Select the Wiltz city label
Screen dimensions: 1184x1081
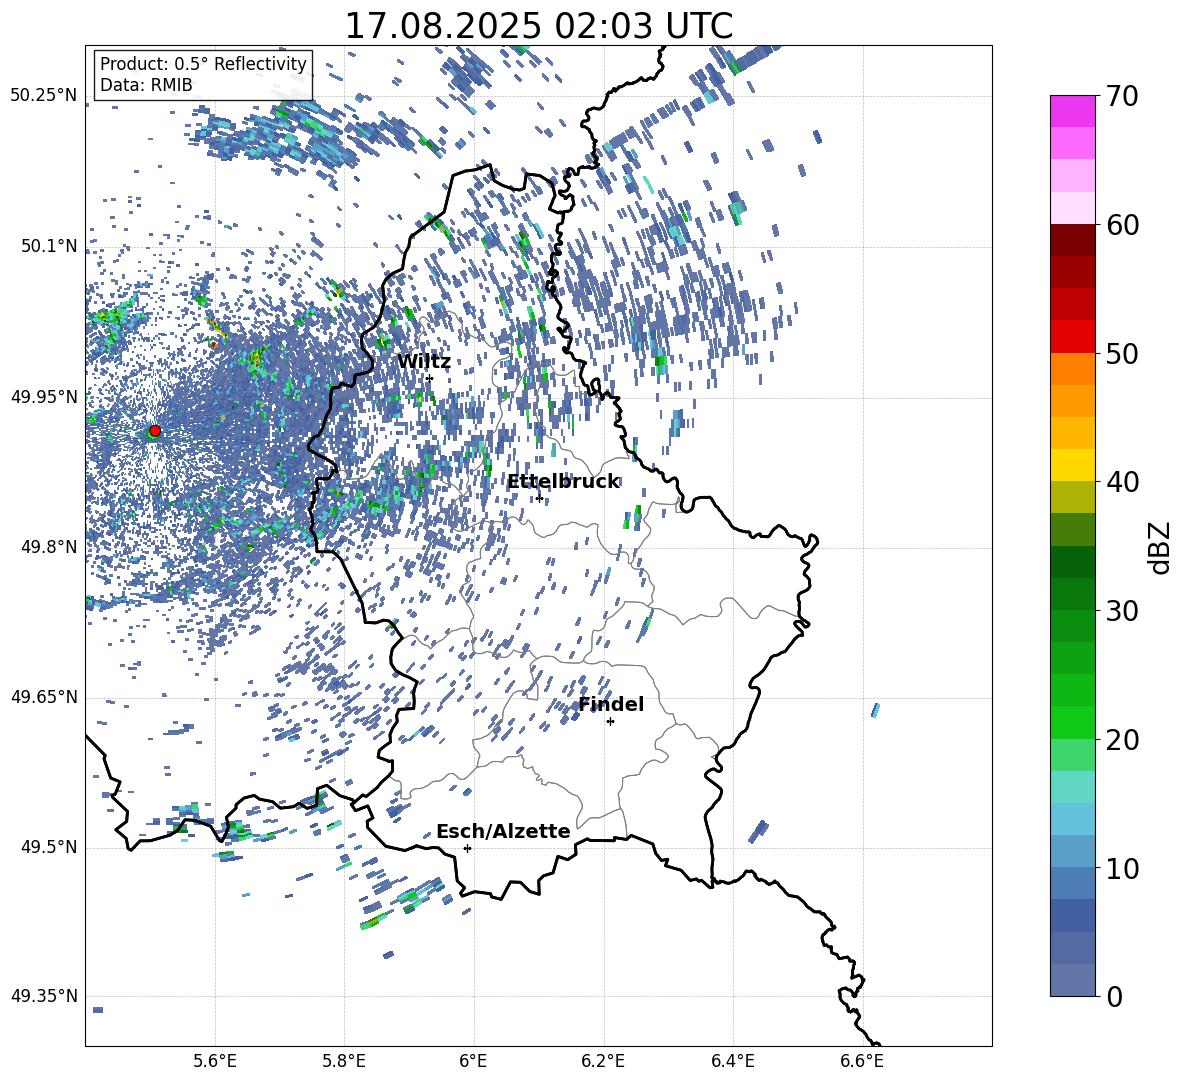424,362
